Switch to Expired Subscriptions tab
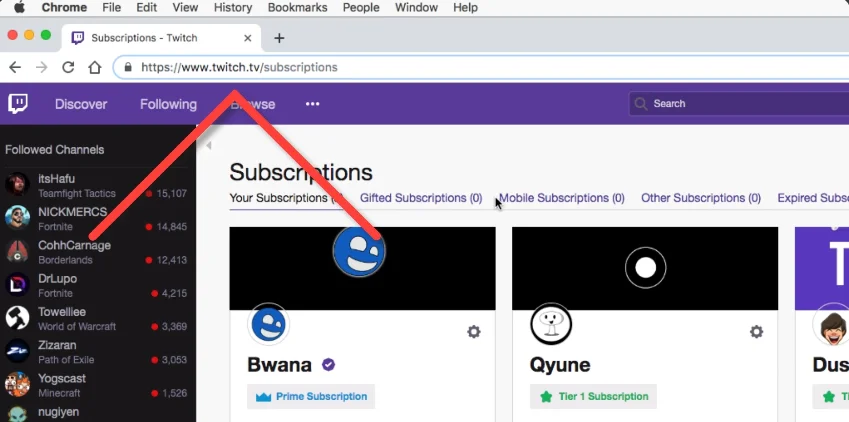Image resolution: width=849 pixels, height=422 pixels. pos(813,198)
